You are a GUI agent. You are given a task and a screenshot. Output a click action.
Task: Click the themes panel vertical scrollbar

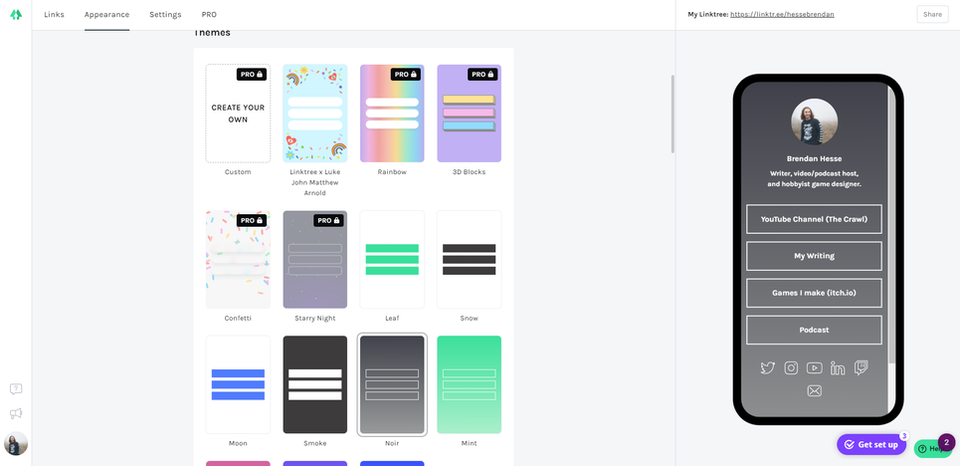(x=673, y=114)
